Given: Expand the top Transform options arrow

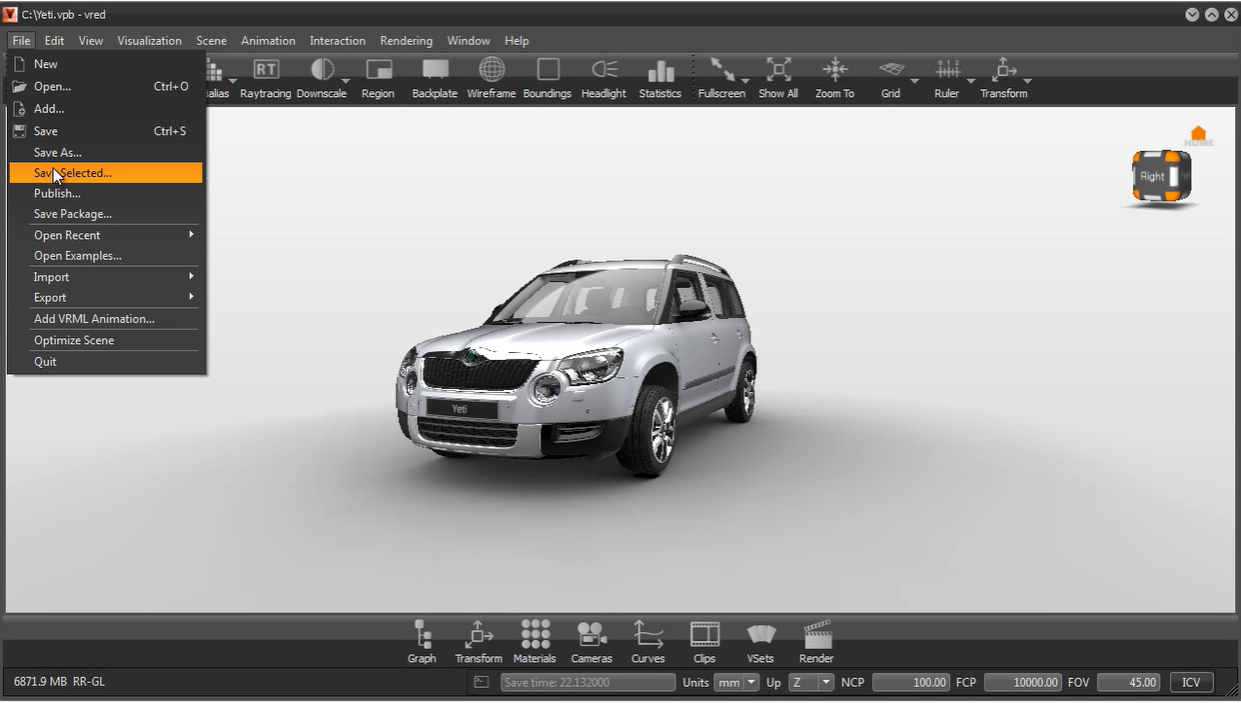Looking at the screenshot, I should click(1027, 80).
